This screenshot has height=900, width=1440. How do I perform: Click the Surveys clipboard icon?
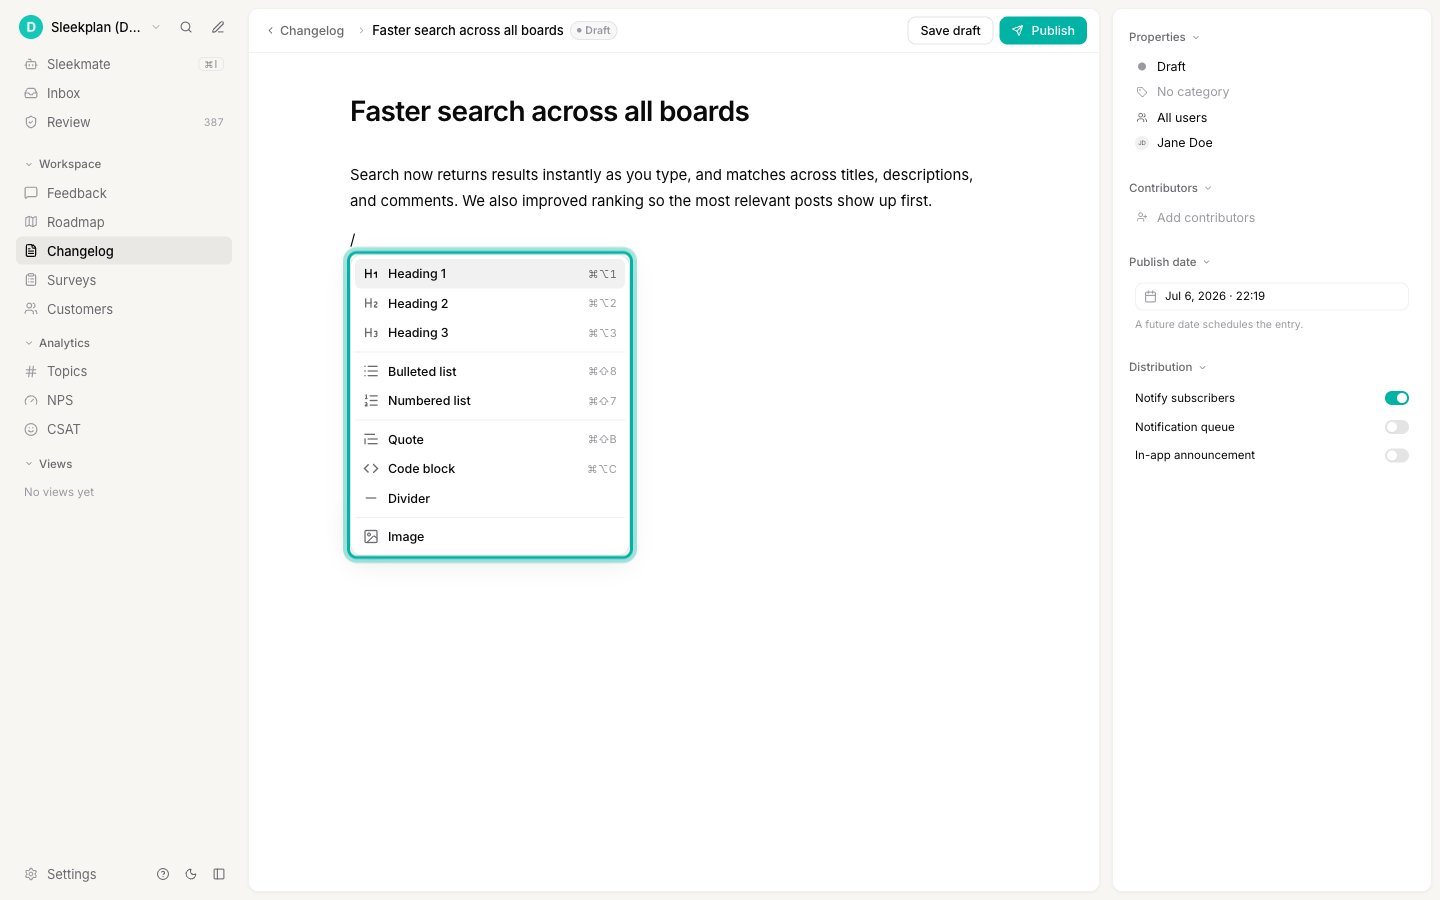(x=31, y=280)
